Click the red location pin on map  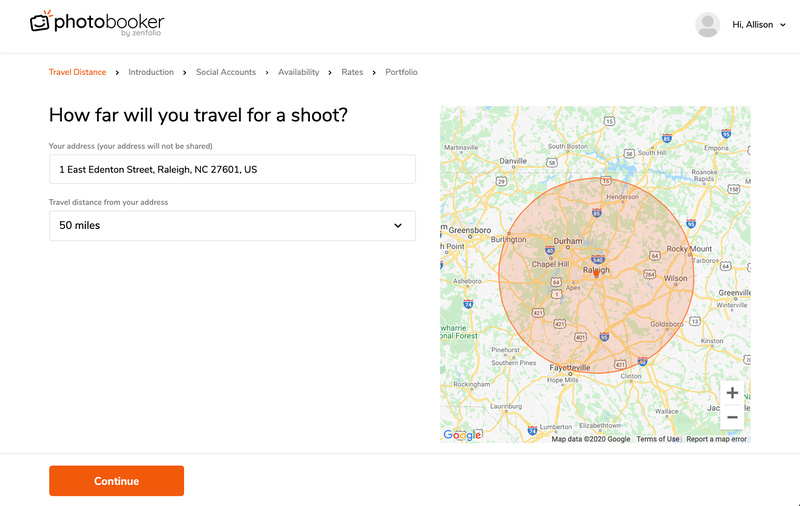pos(596,272)
